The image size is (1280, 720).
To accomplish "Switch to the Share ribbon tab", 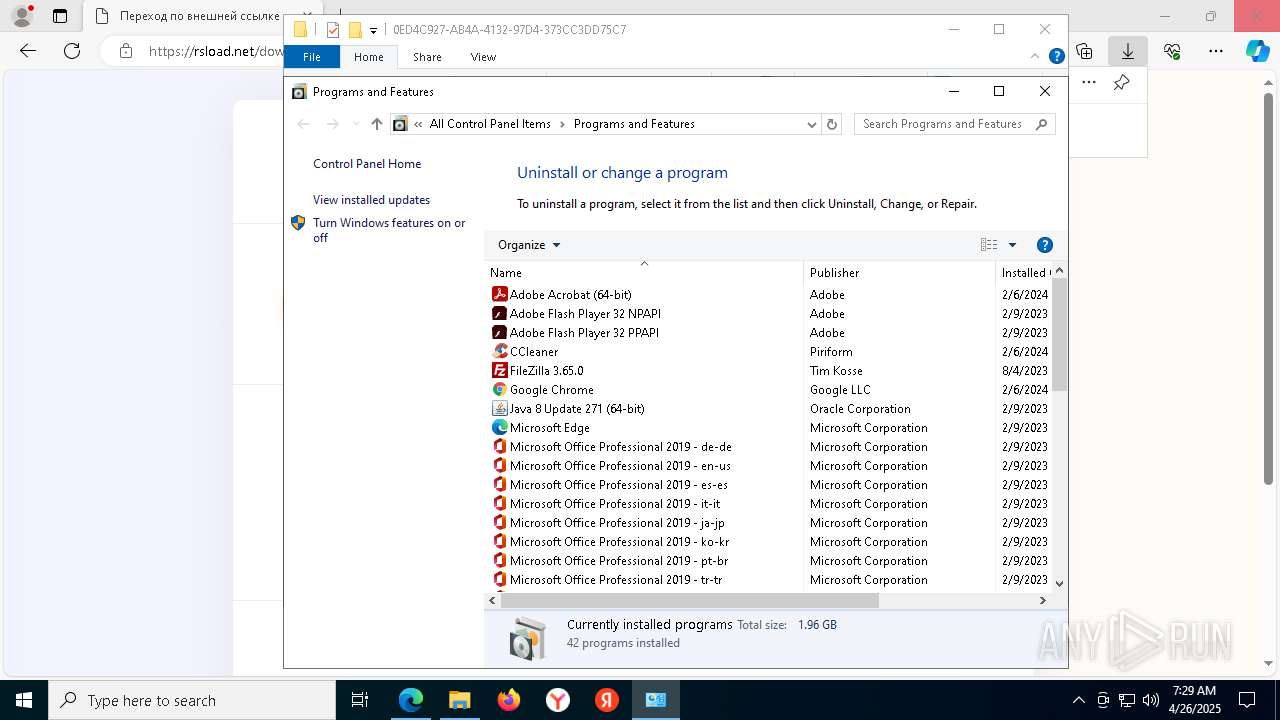I will pyautogui.click(x=427, y=57).
